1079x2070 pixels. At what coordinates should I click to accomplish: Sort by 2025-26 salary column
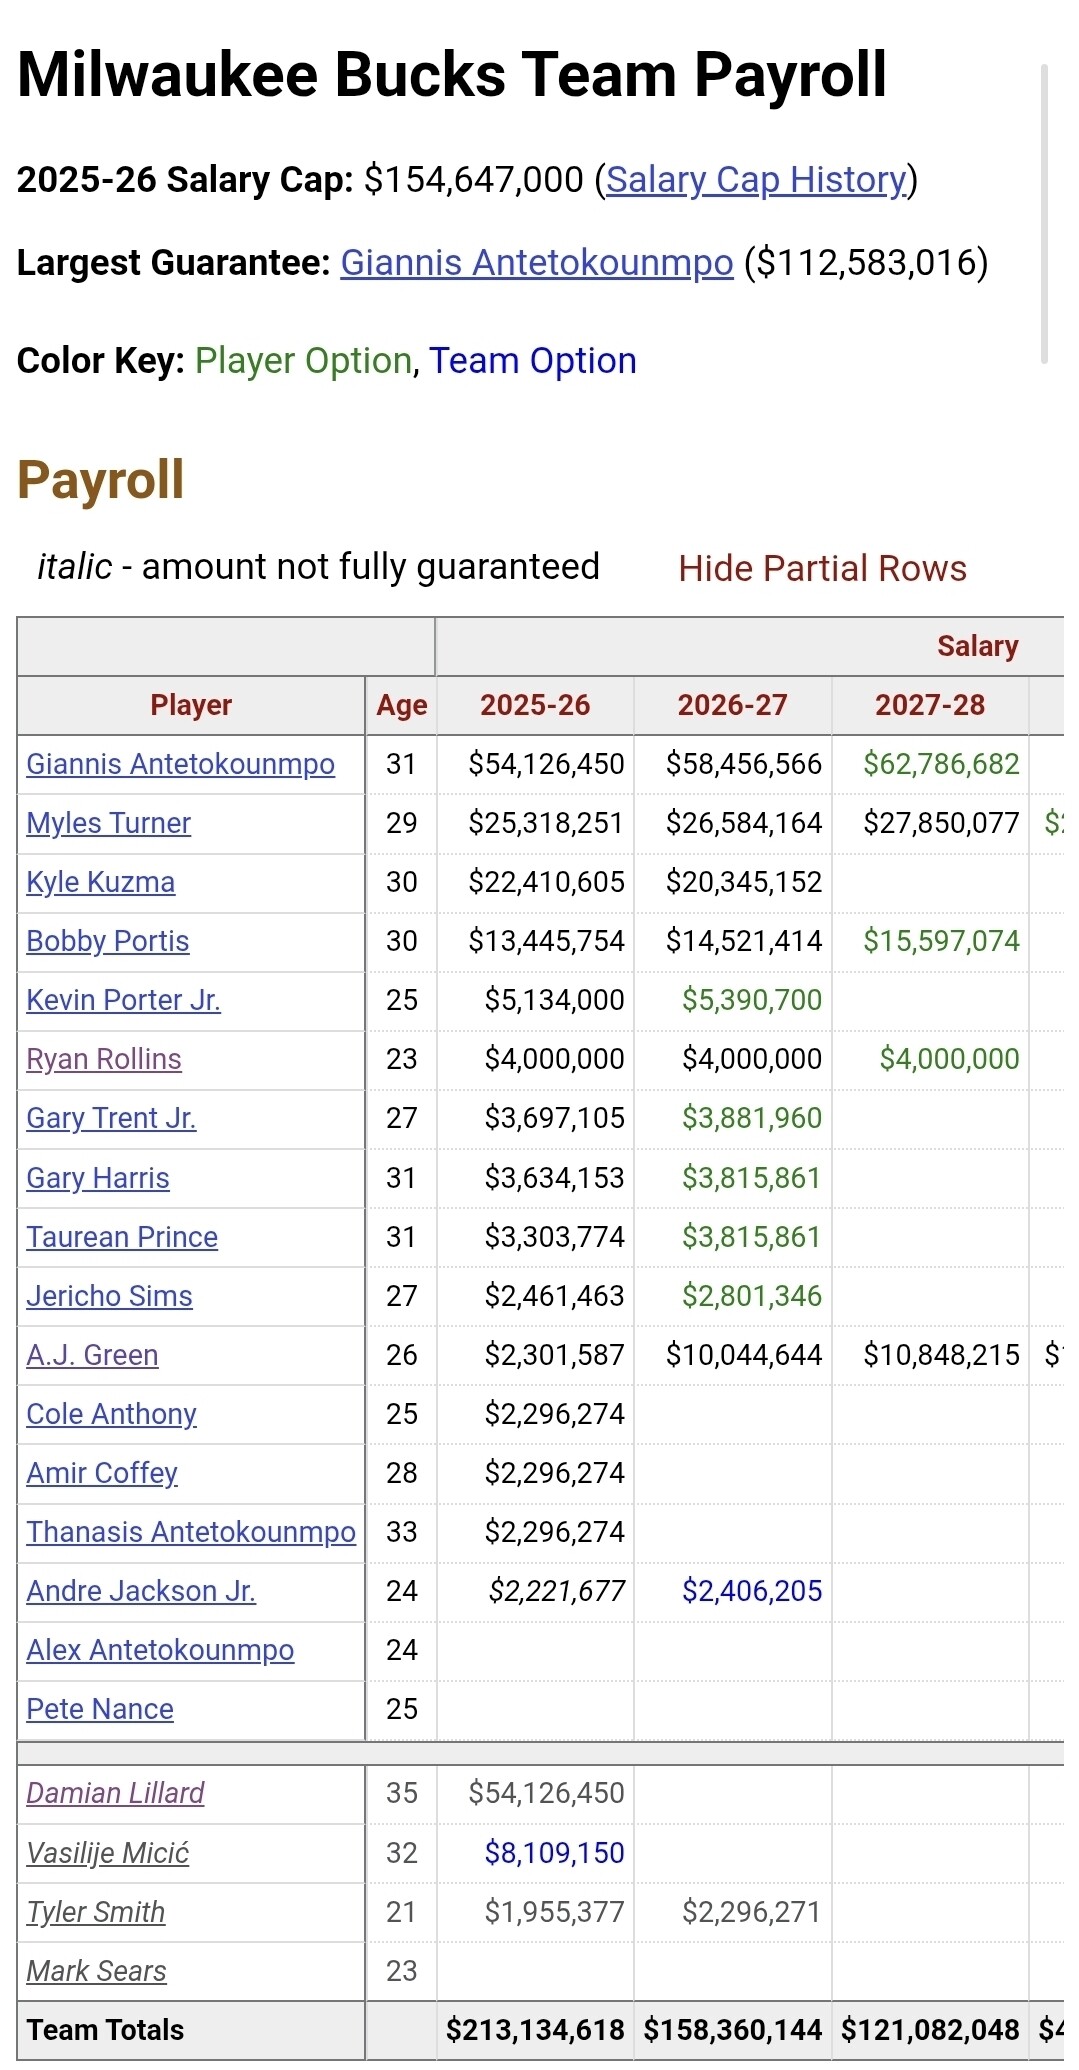[535, 705]
